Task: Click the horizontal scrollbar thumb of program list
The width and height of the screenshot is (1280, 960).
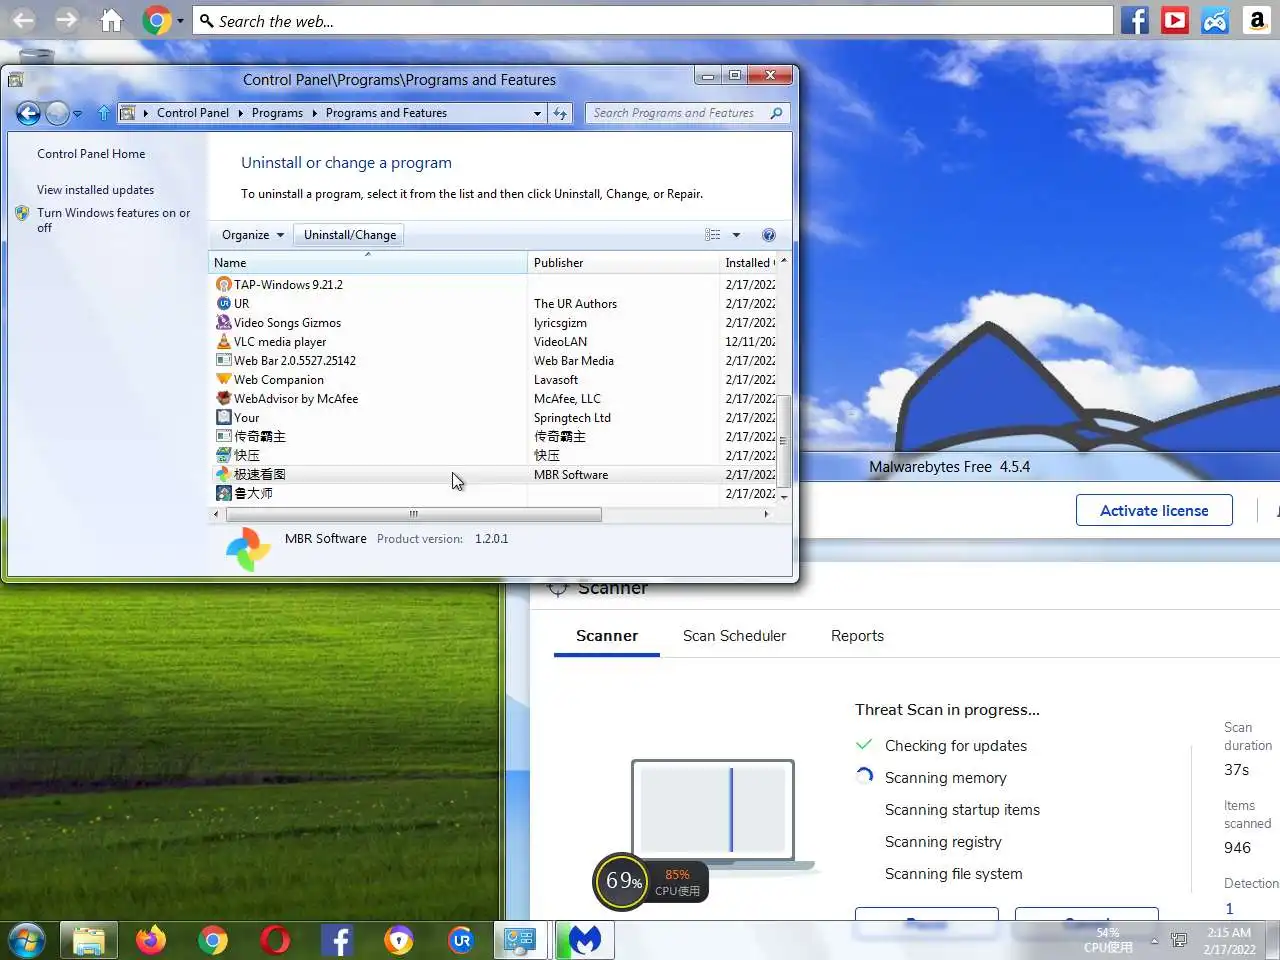Action: pos(414,514)
